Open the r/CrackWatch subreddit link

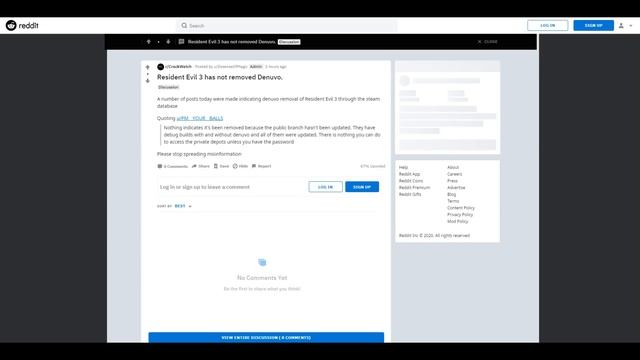click(178, 67)
